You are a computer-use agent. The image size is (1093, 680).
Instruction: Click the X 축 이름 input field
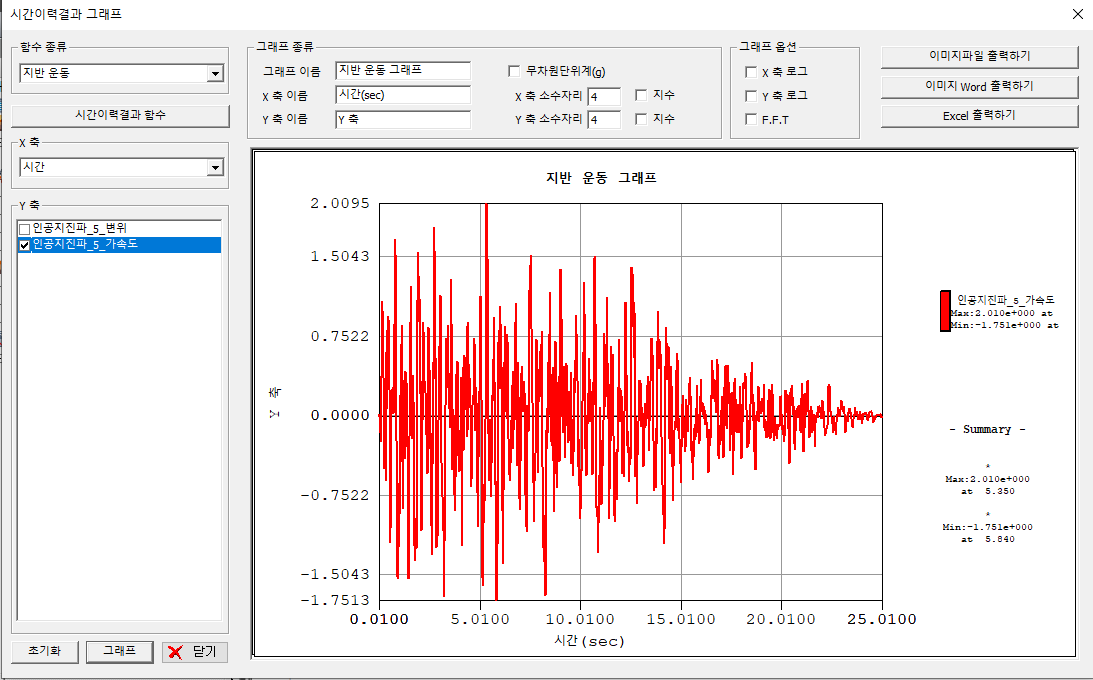pyautogui.click(x=403, y=95)
